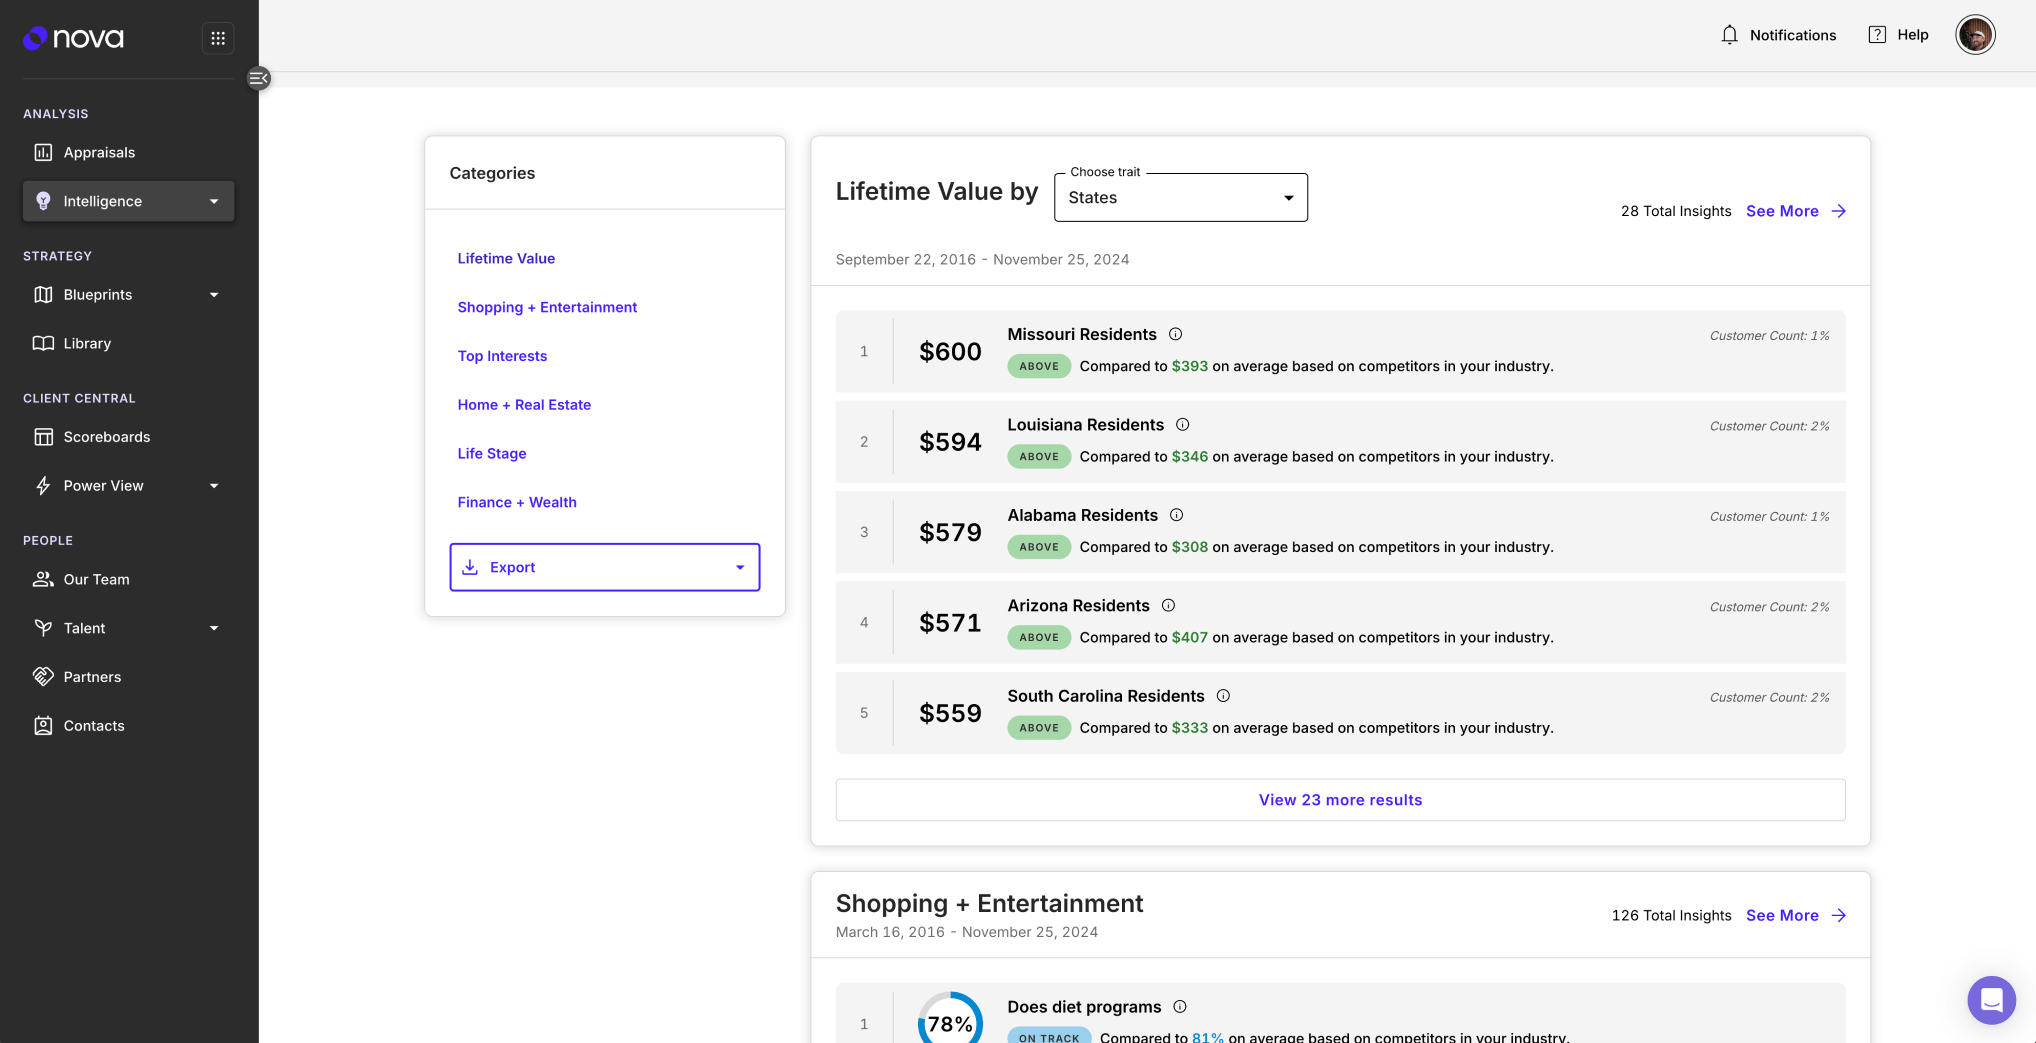Viewport: 2036px width, 1043px height.
Task: Show info for Does diet programs
Action: pos(1180,1007)
